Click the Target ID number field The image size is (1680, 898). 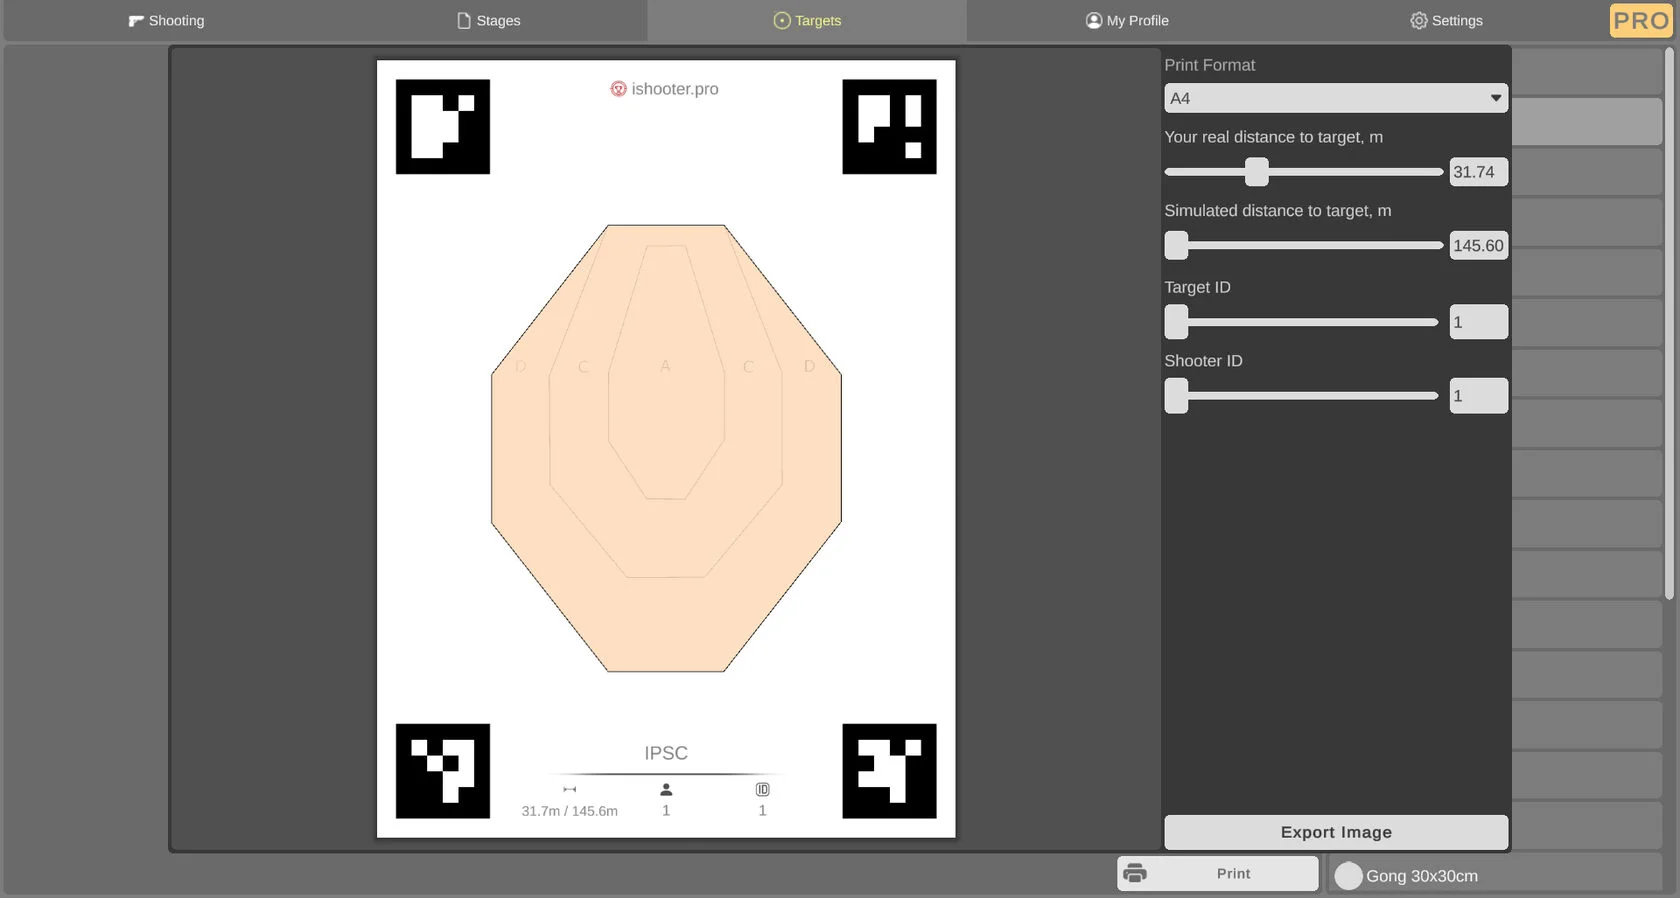[1478, 322]
